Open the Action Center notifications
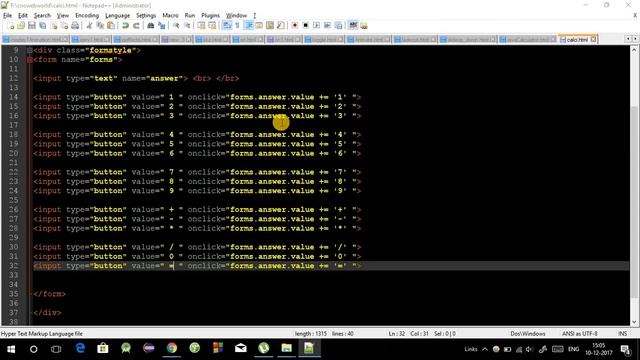The width and height of the screenshot is (640, 360). click(x=625, y=349)
